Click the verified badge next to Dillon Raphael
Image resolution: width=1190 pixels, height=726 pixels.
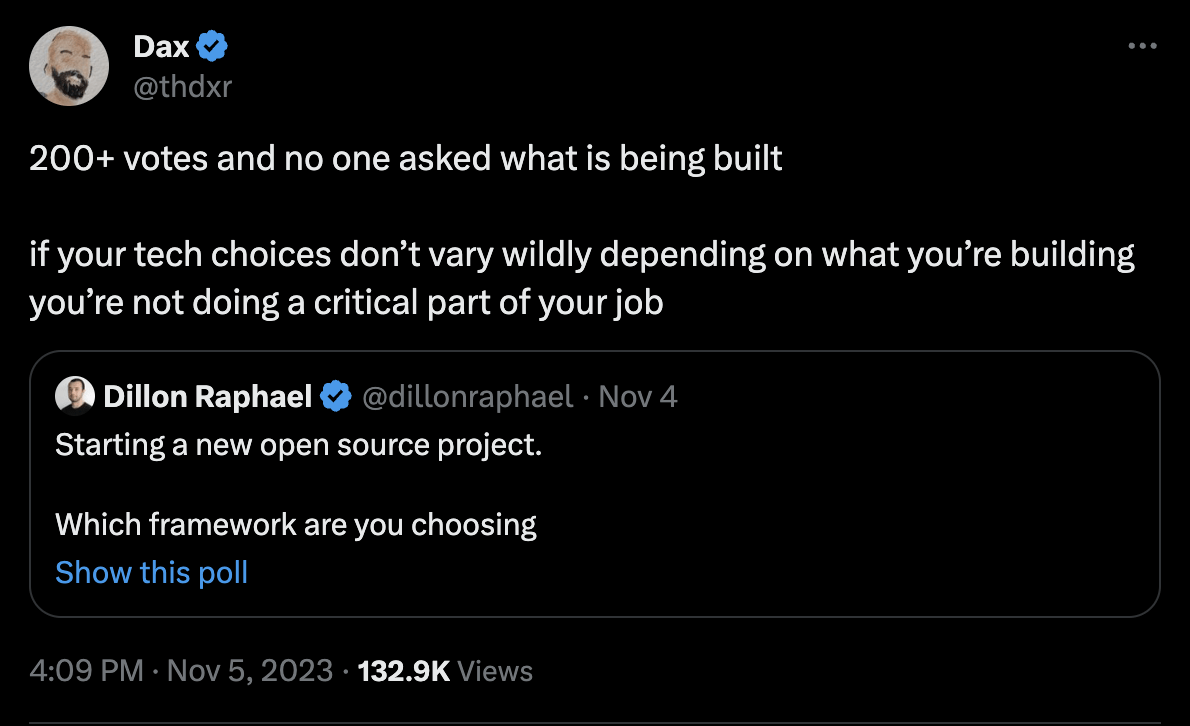tap(335, 397)
